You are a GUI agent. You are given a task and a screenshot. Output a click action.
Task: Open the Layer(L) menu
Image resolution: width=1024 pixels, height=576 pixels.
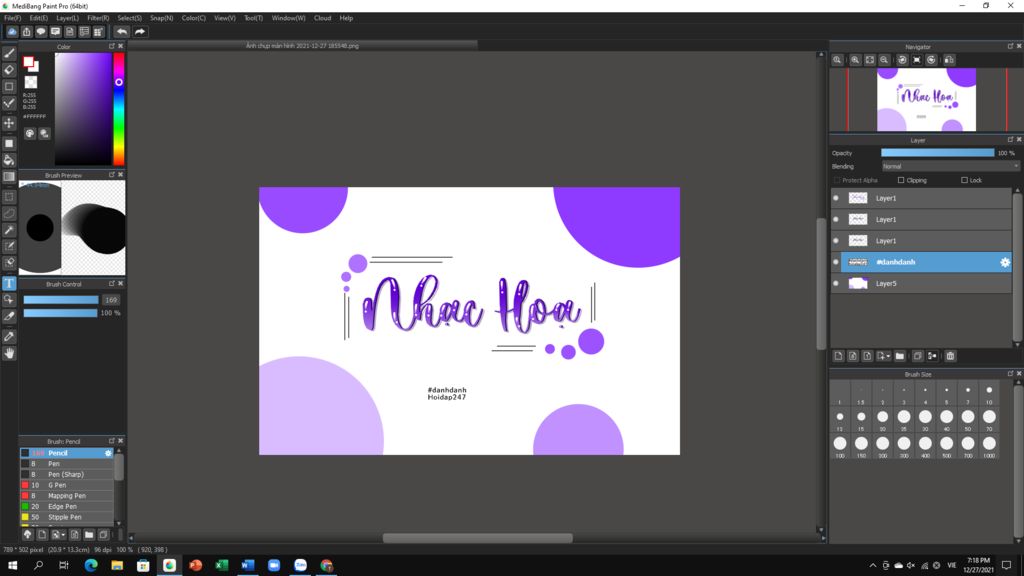click(x=67, y=18)
